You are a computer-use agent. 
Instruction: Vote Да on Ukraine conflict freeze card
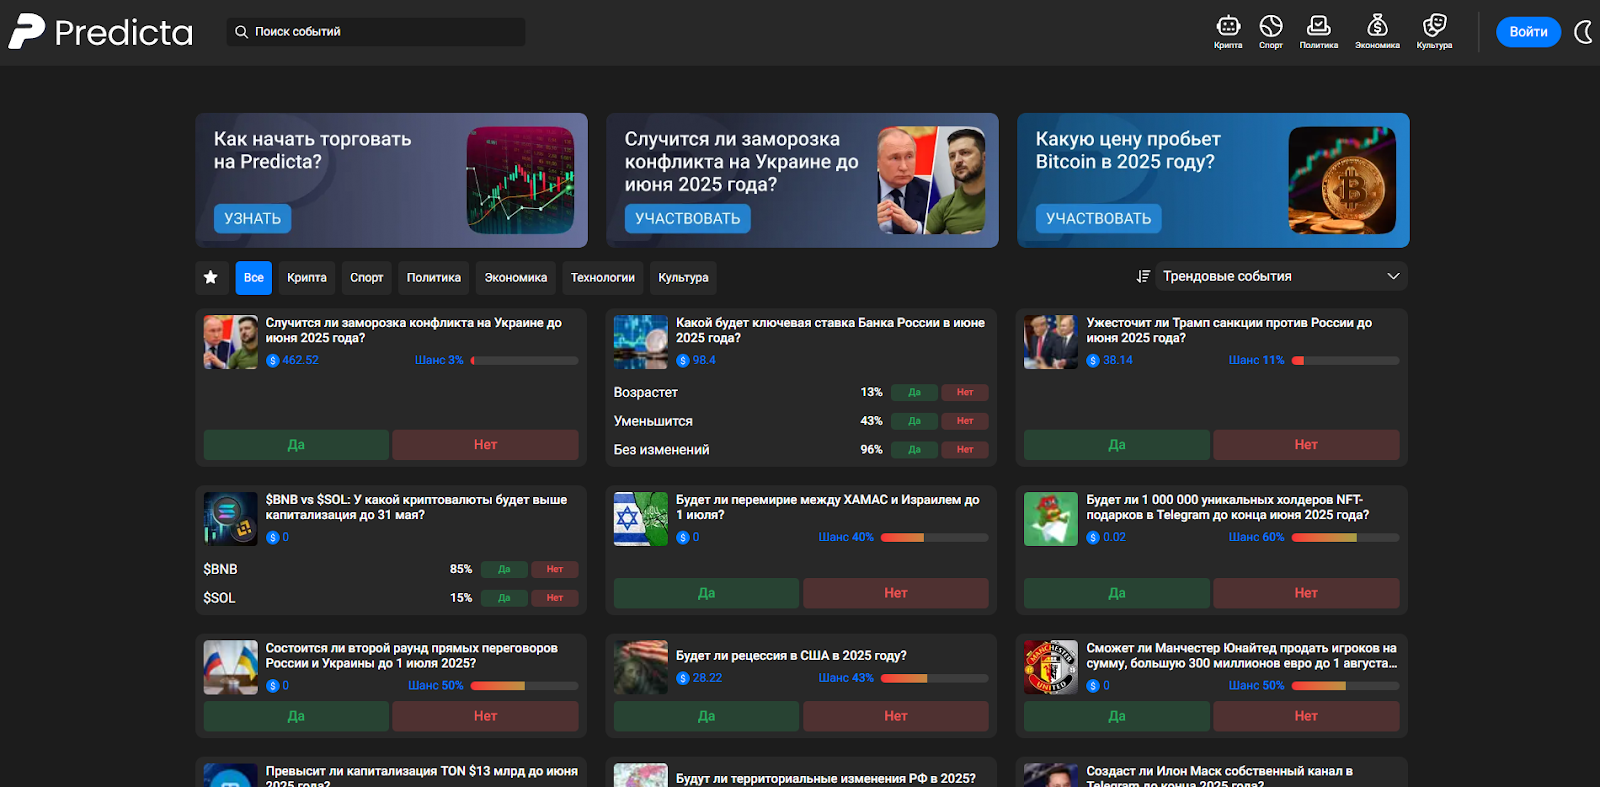[296, 445]
